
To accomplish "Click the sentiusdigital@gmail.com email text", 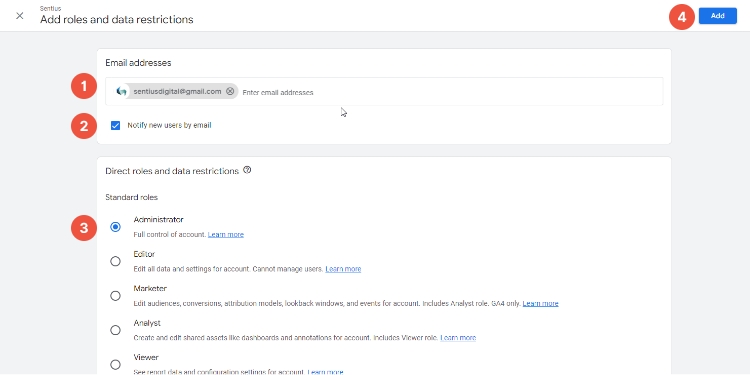I will tap(177, 91).
